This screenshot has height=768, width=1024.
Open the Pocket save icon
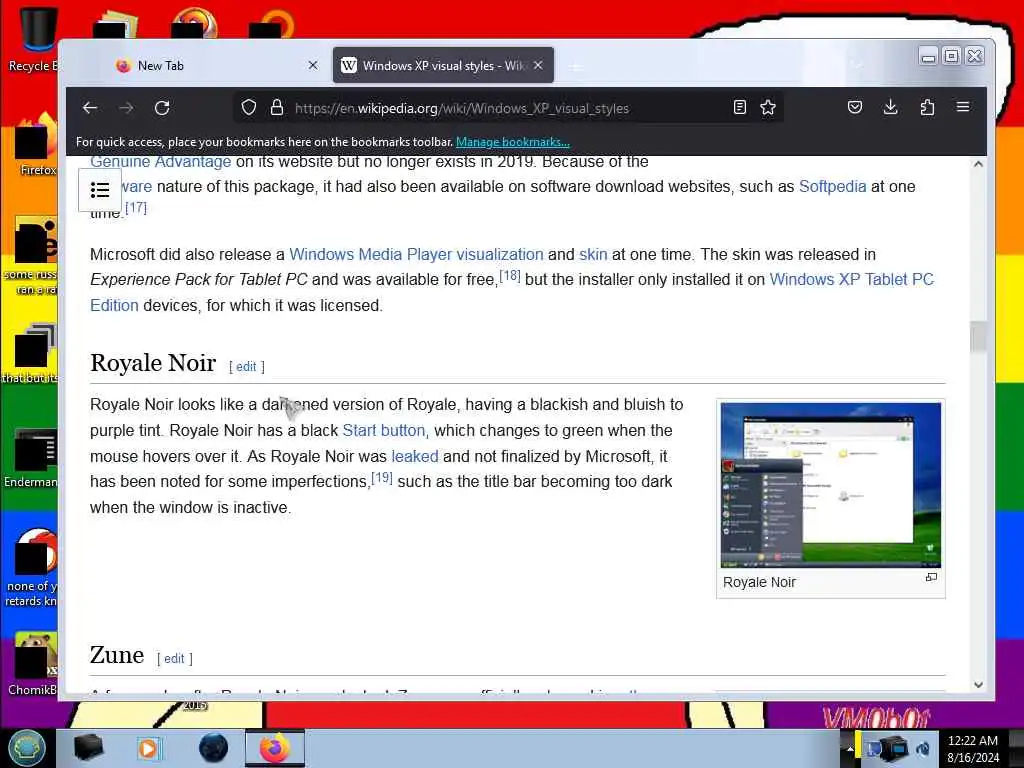tap(855, 107)
